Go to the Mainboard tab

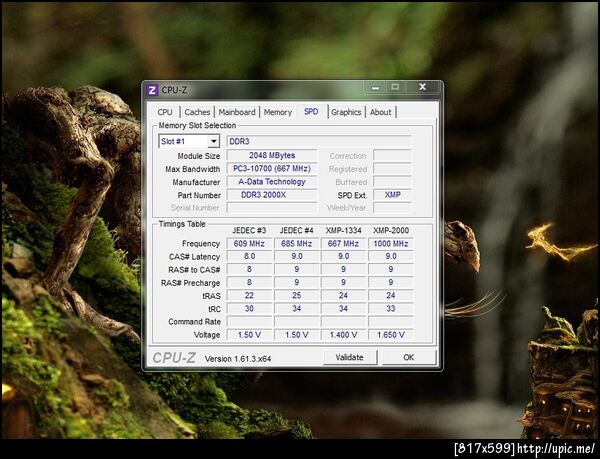237,112
